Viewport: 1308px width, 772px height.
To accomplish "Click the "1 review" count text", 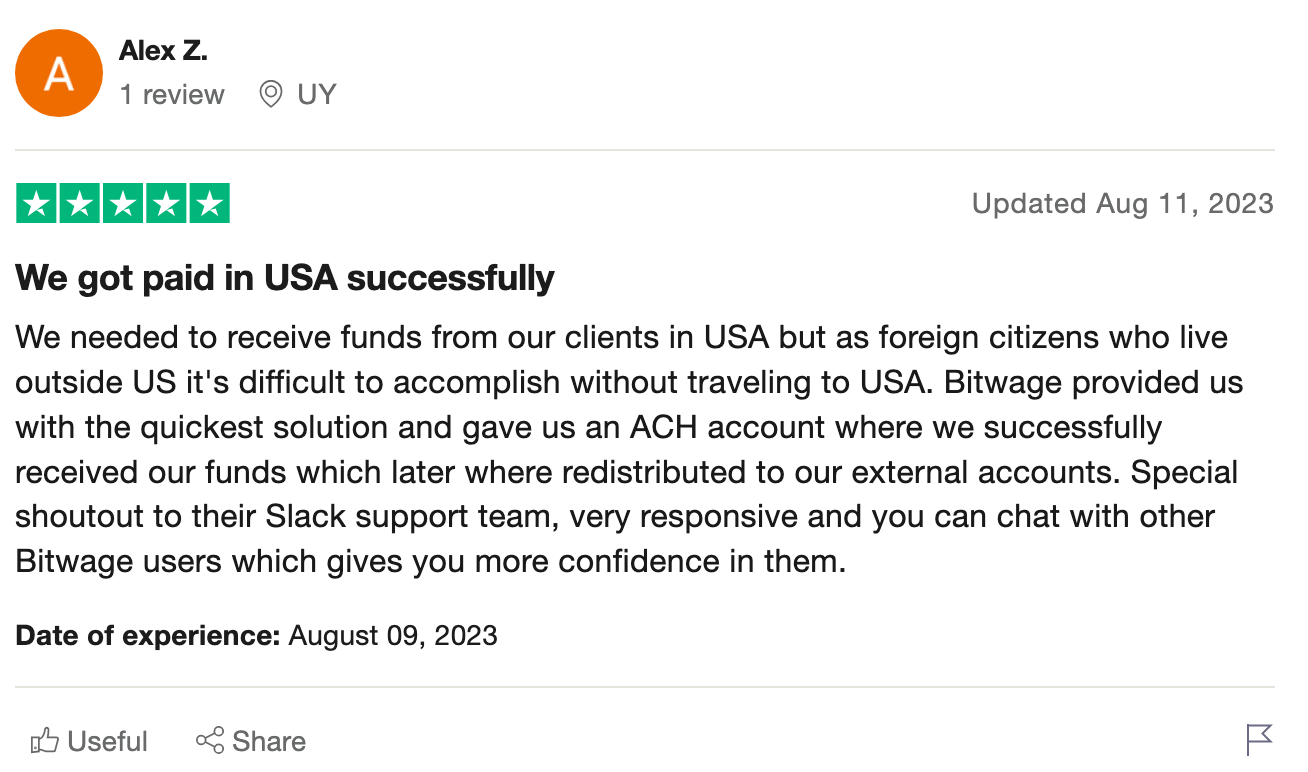I will pyautogui.click(x=172, y=95).
